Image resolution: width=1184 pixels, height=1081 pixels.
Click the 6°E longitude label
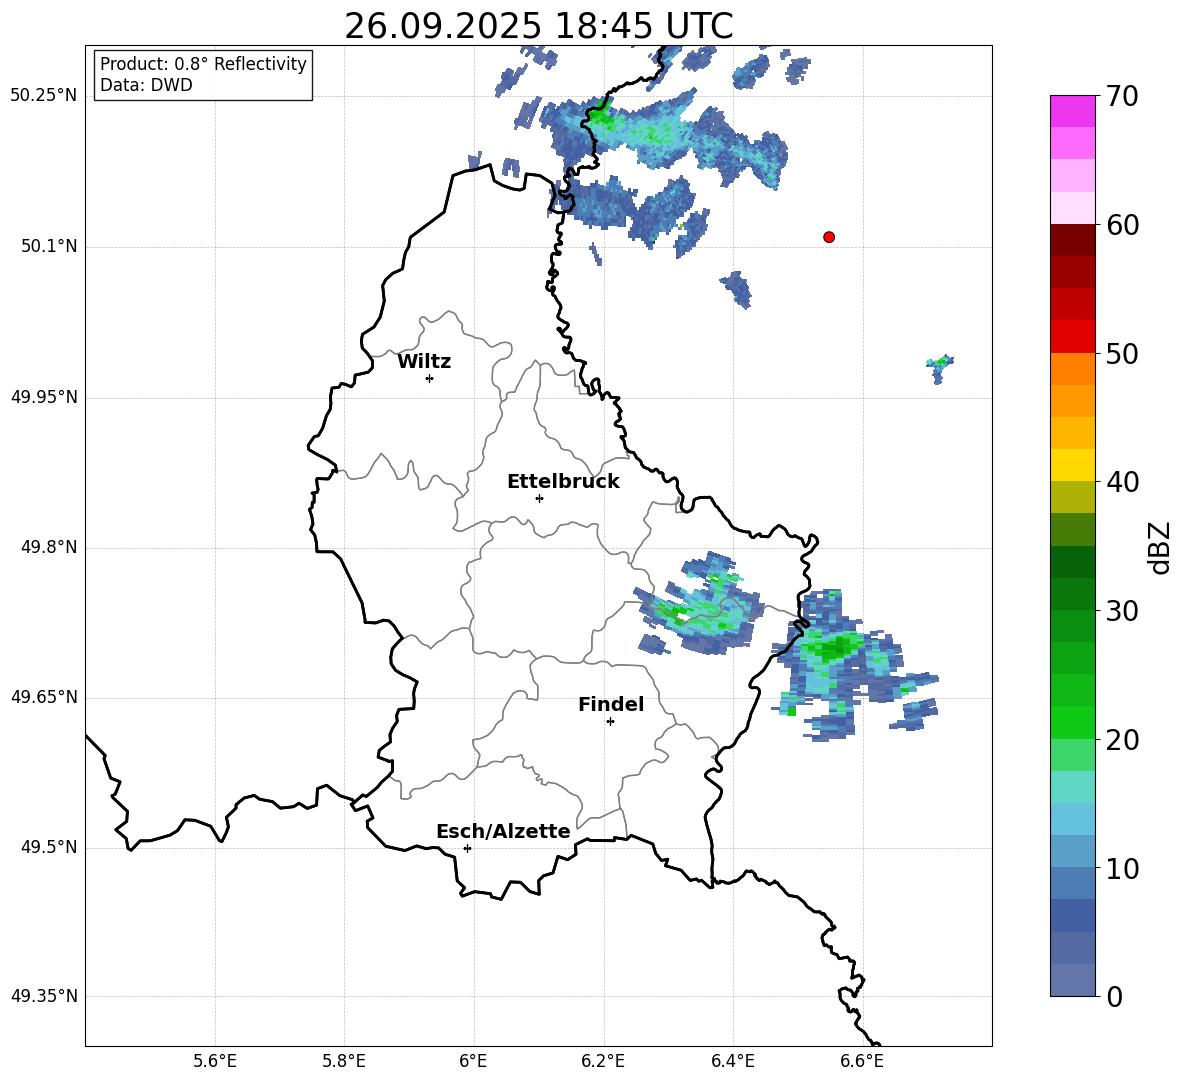(473, 1062)
